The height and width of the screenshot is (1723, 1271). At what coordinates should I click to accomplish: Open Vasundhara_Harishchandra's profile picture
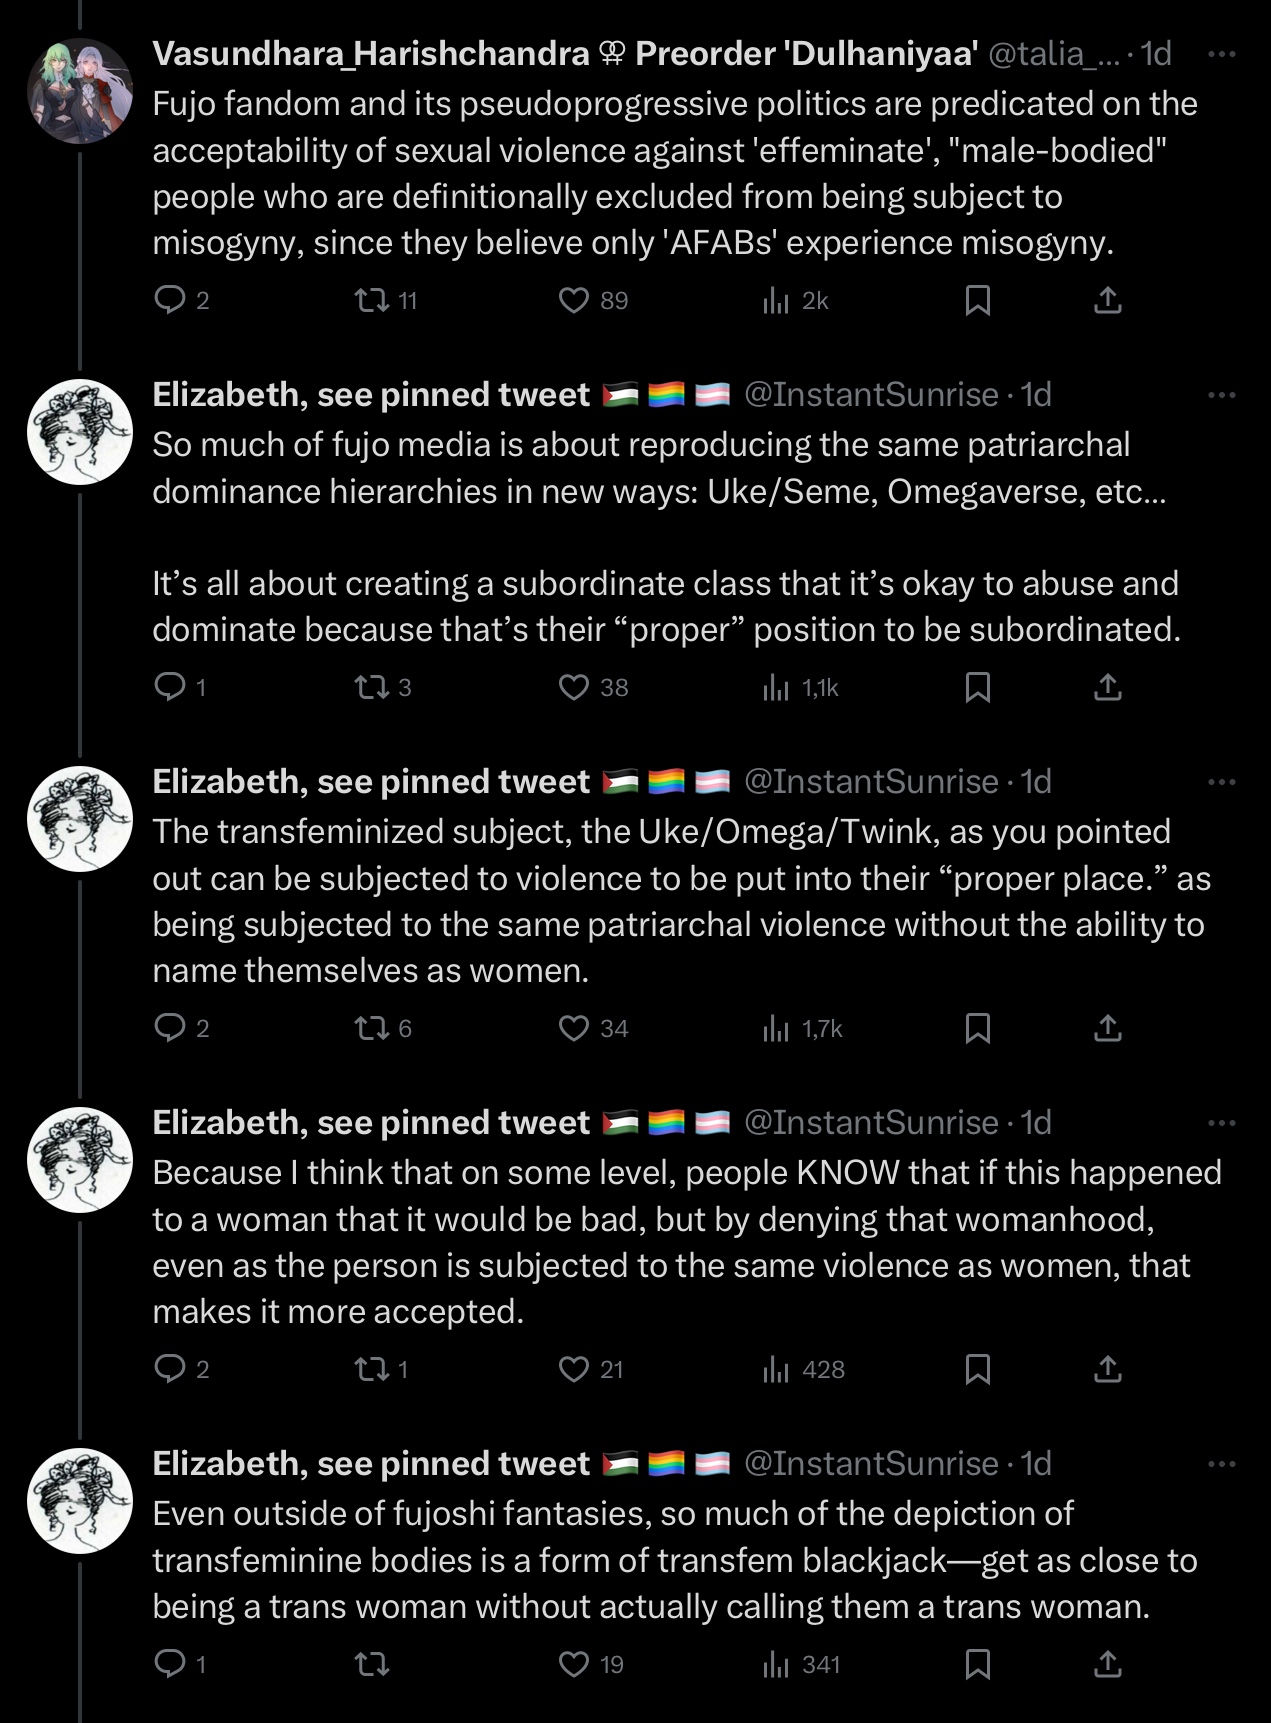click(x=80, y=91)
